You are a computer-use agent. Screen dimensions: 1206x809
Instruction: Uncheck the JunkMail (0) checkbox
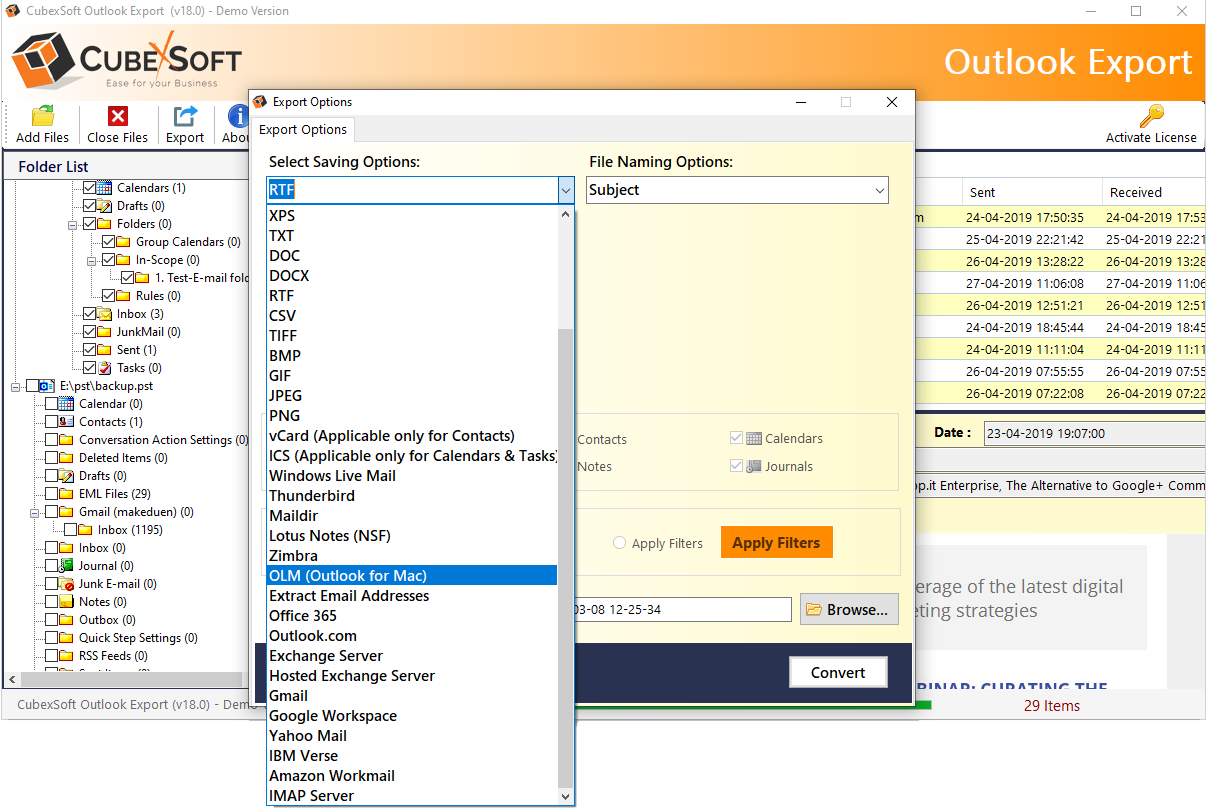(90, 332)
